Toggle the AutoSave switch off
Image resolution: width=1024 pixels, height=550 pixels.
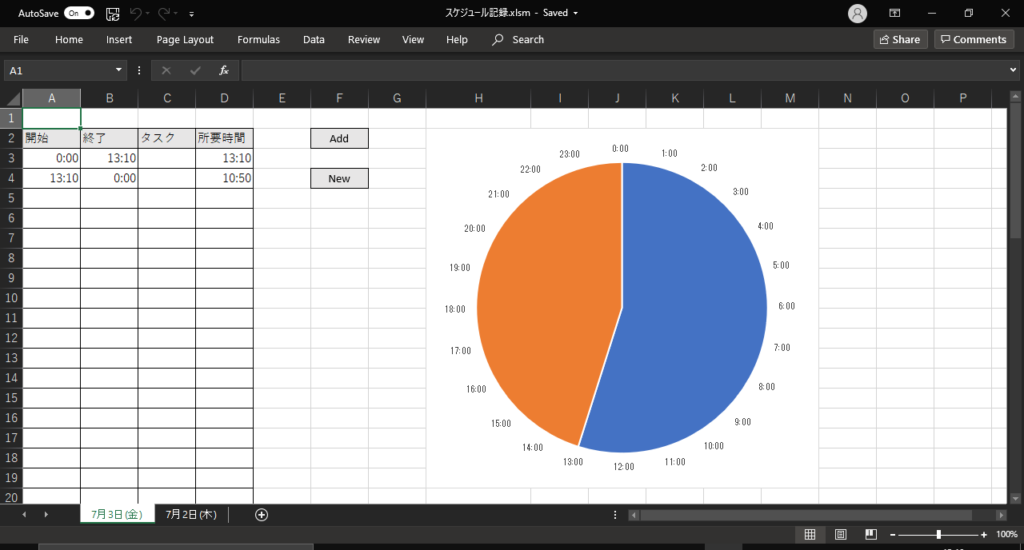(79, 13)
